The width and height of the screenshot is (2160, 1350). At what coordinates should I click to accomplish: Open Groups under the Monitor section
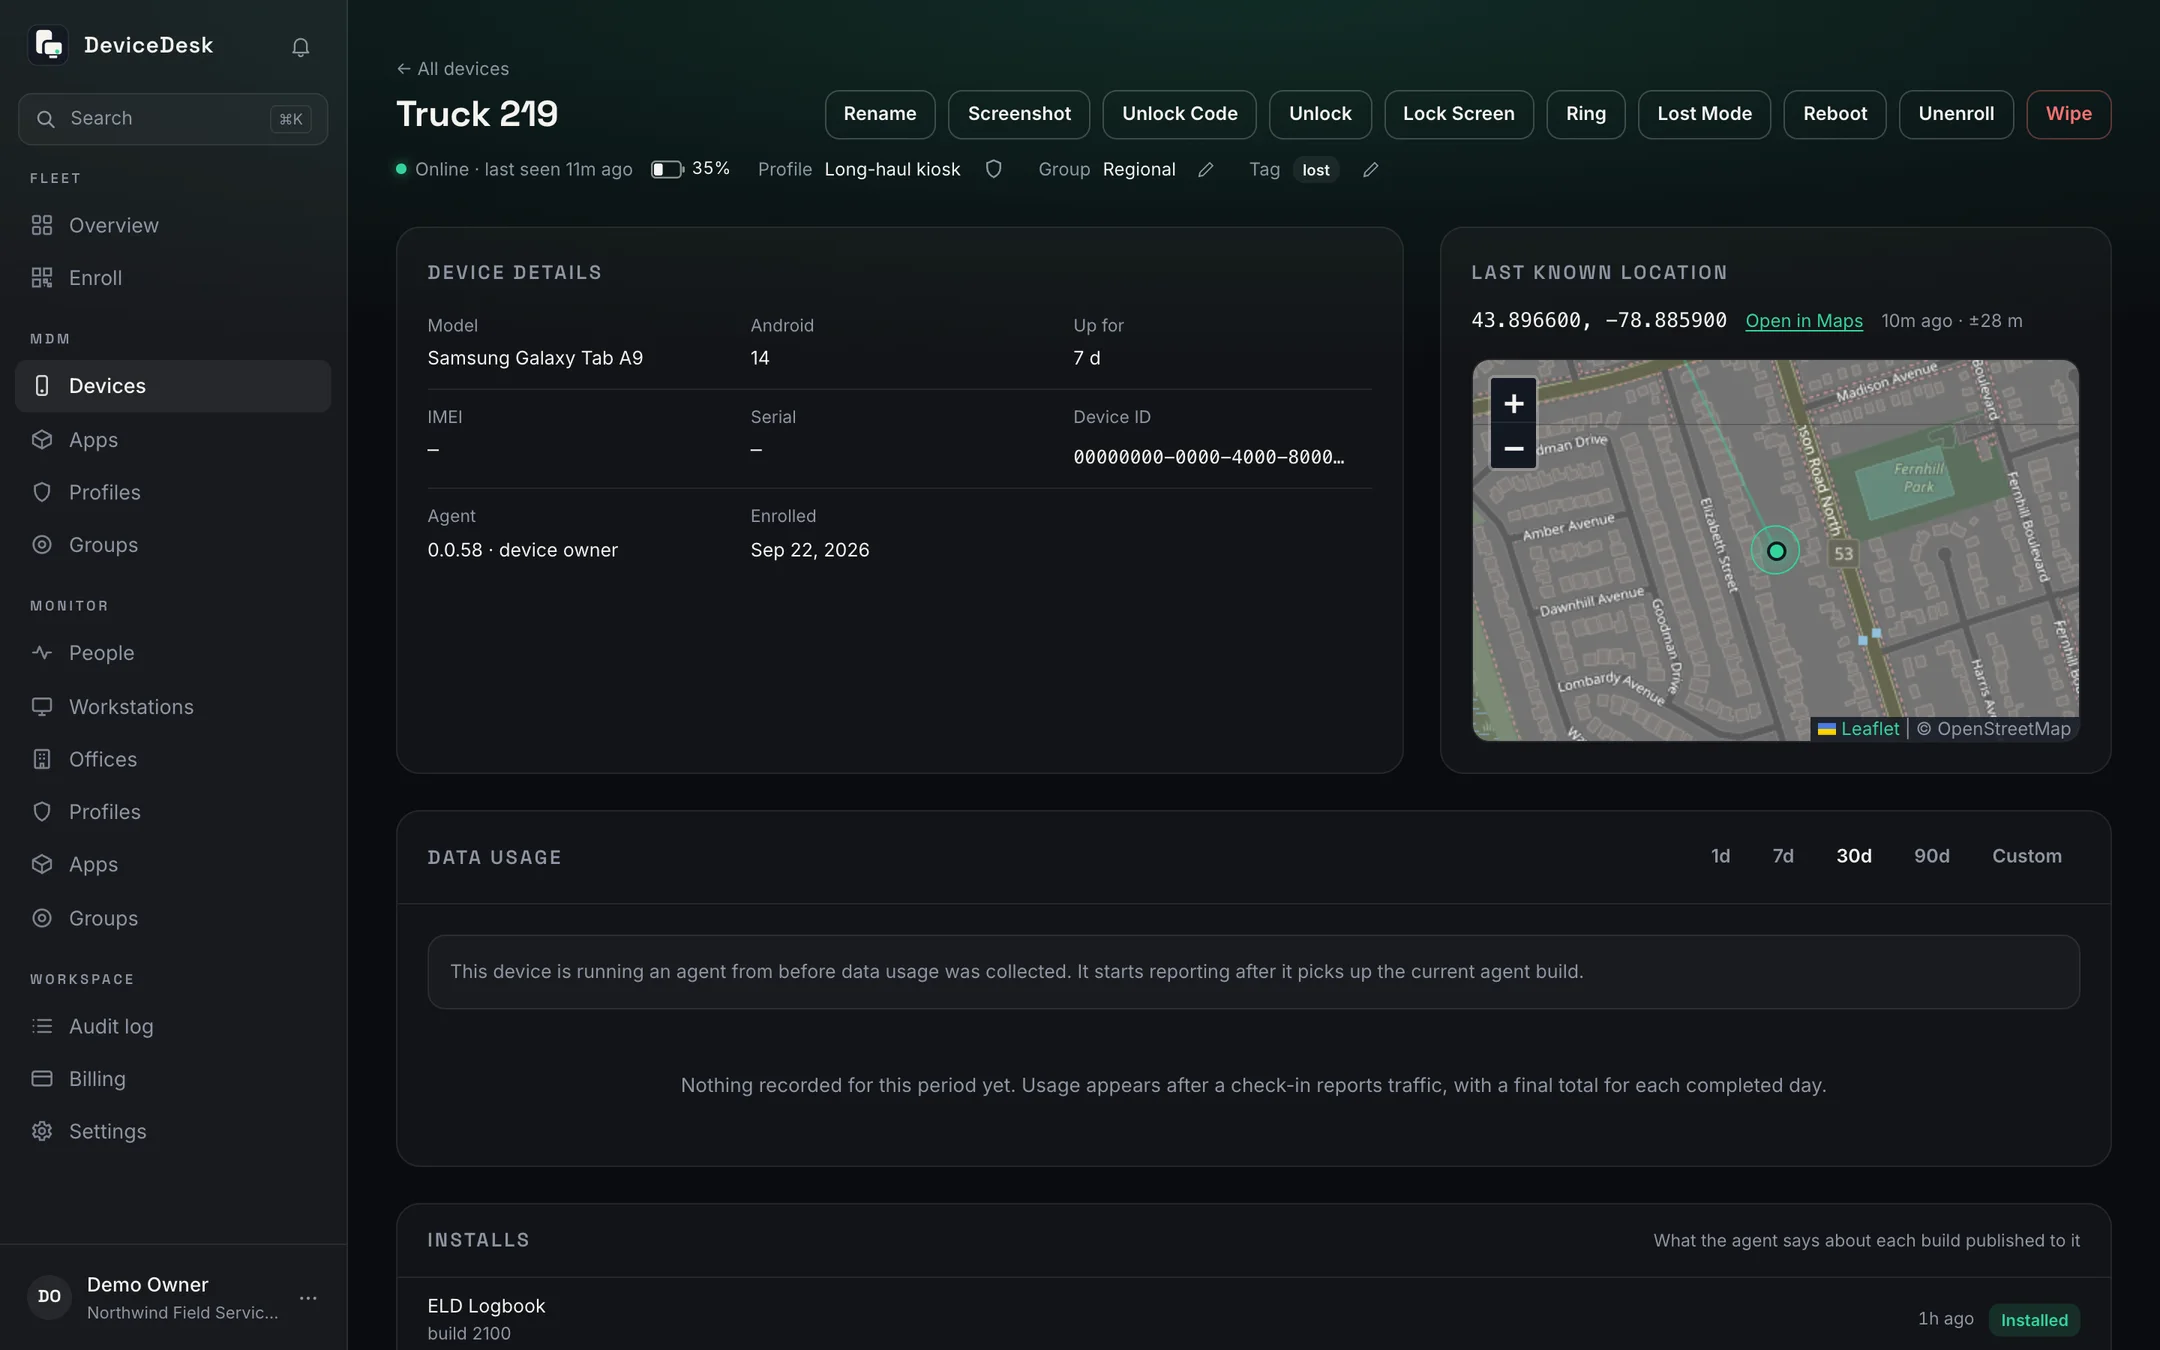[173, 918]
